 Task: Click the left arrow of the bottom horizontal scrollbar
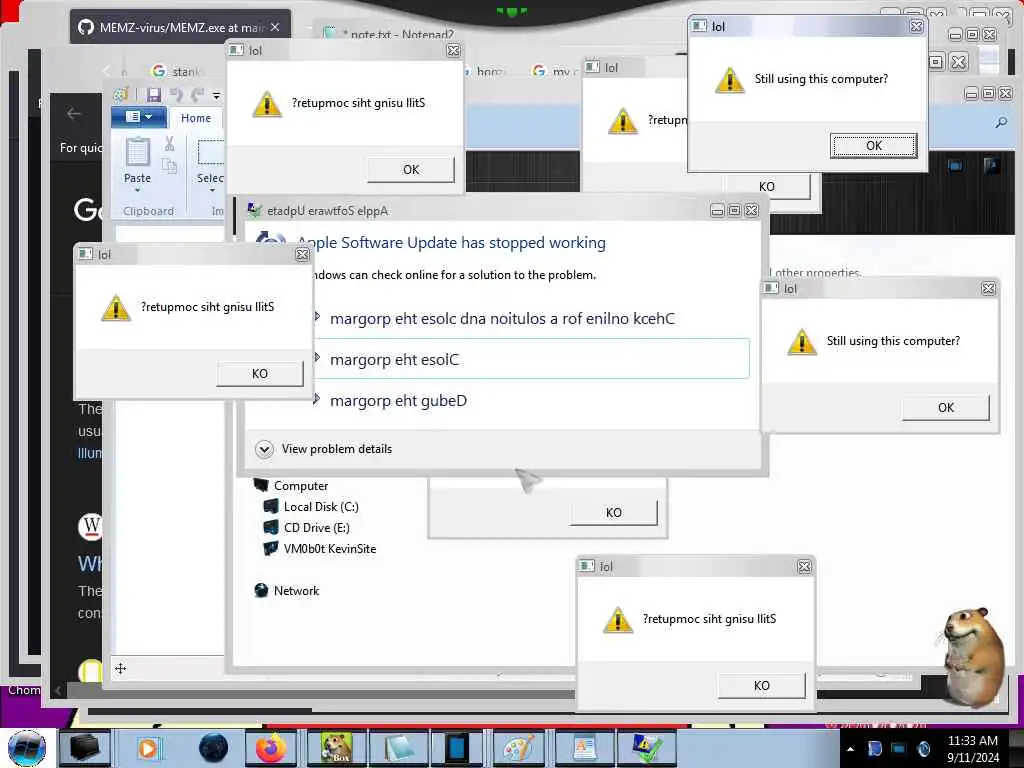tap(58, 690)
